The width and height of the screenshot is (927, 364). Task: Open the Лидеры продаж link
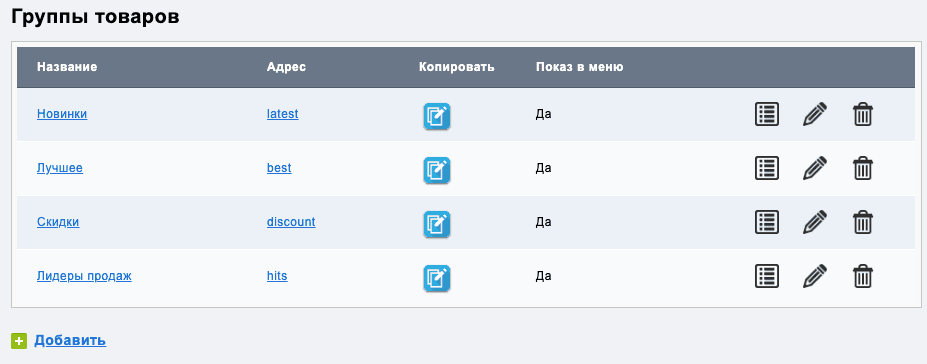click(84, 276)
